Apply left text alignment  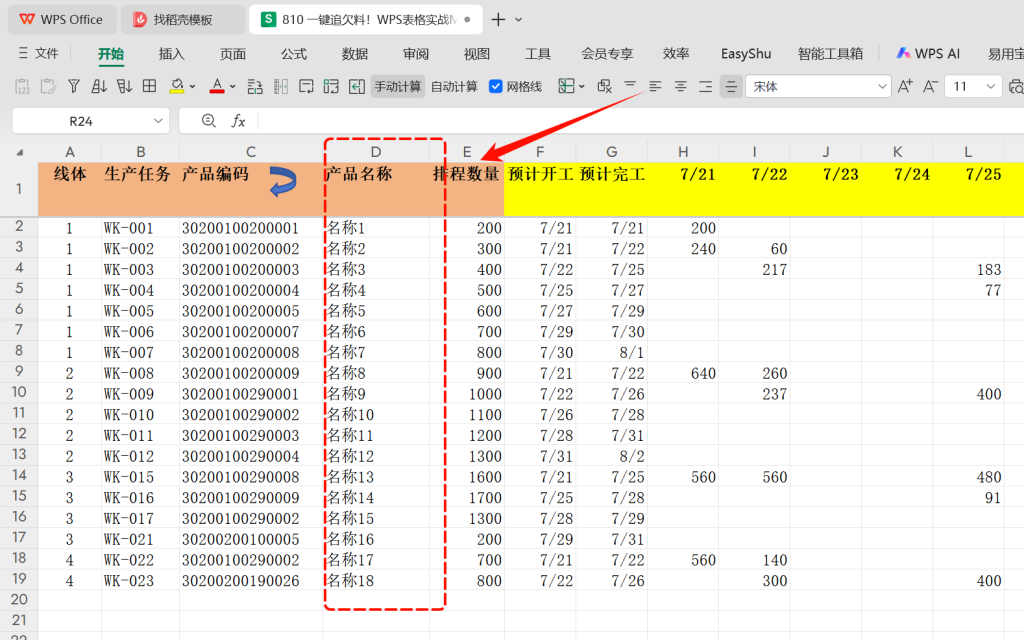click(x=655, y=86)
